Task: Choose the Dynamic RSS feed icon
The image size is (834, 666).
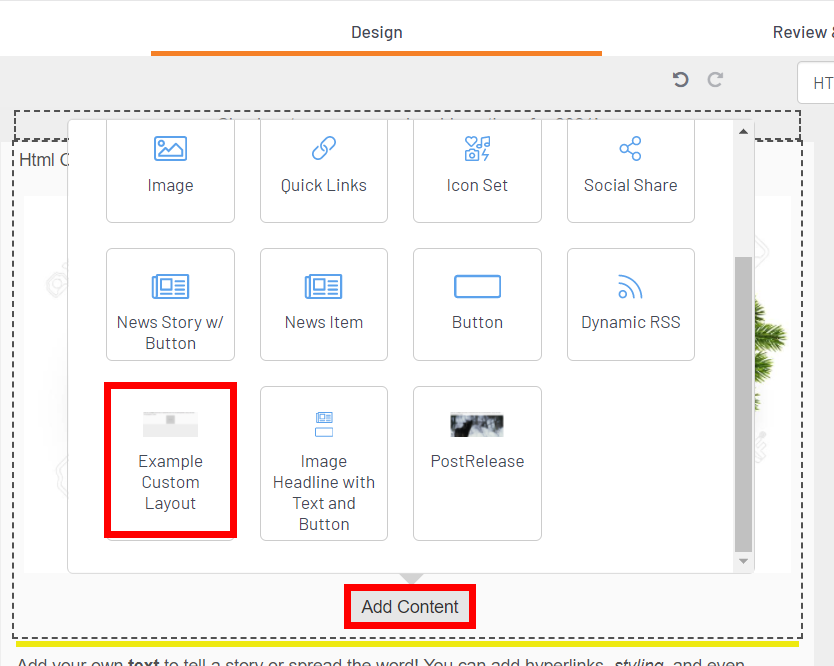Action: pos(630,287)
